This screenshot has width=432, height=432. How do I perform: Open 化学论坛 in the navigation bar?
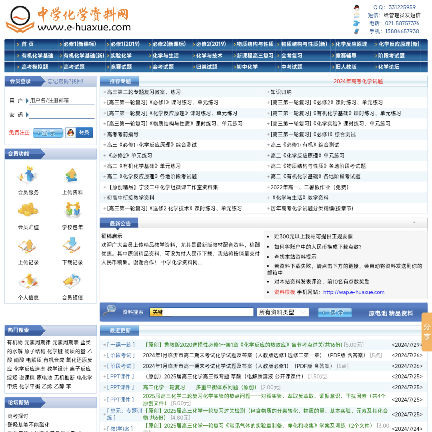click(388, 67)
